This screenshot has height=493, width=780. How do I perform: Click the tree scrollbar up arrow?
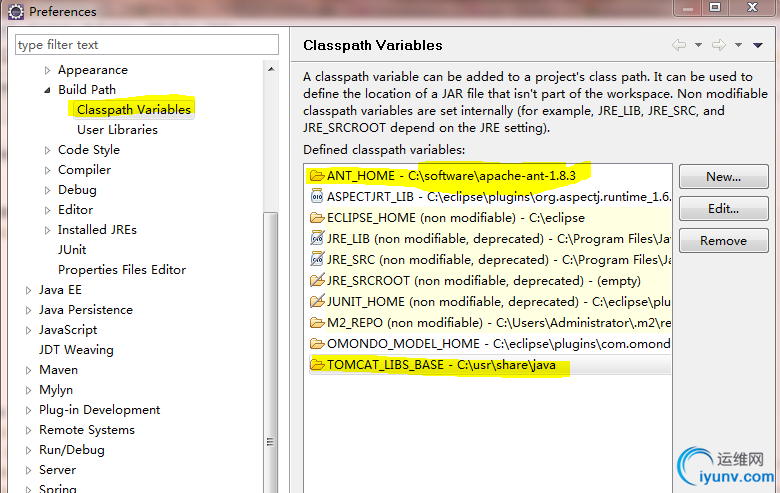(271, 69)
